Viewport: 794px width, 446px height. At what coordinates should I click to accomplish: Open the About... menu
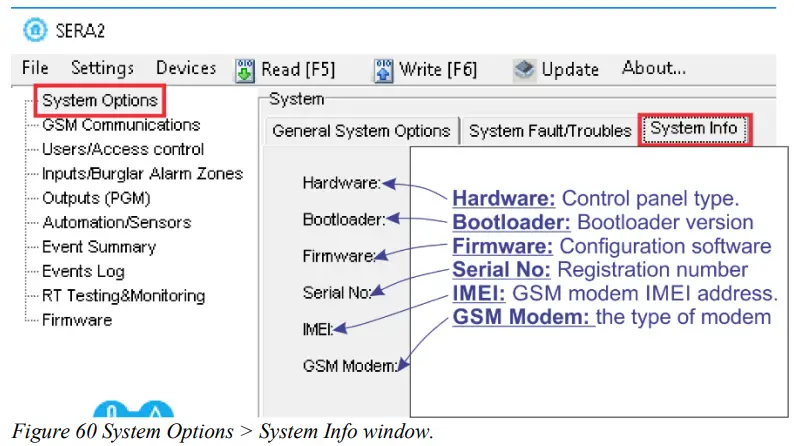tap(654, 67)
